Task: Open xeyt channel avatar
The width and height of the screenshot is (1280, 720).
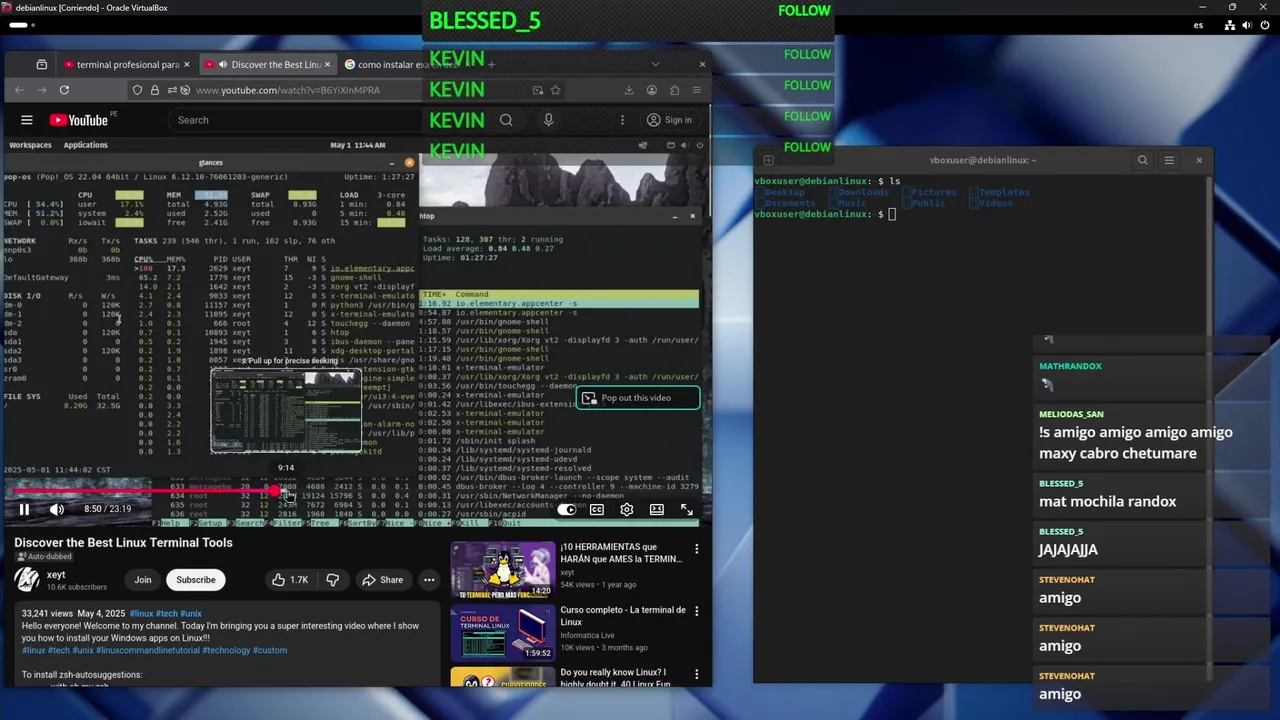Action: [x=27, y=579]
